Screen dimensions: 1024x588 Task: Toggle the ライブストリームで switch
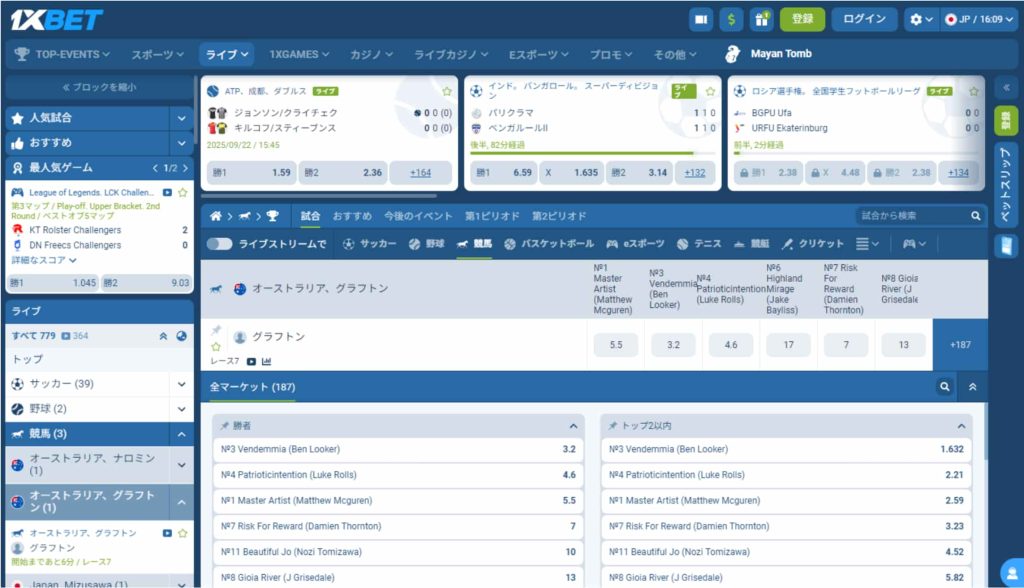pyautogui.click(x=219, y=244)
